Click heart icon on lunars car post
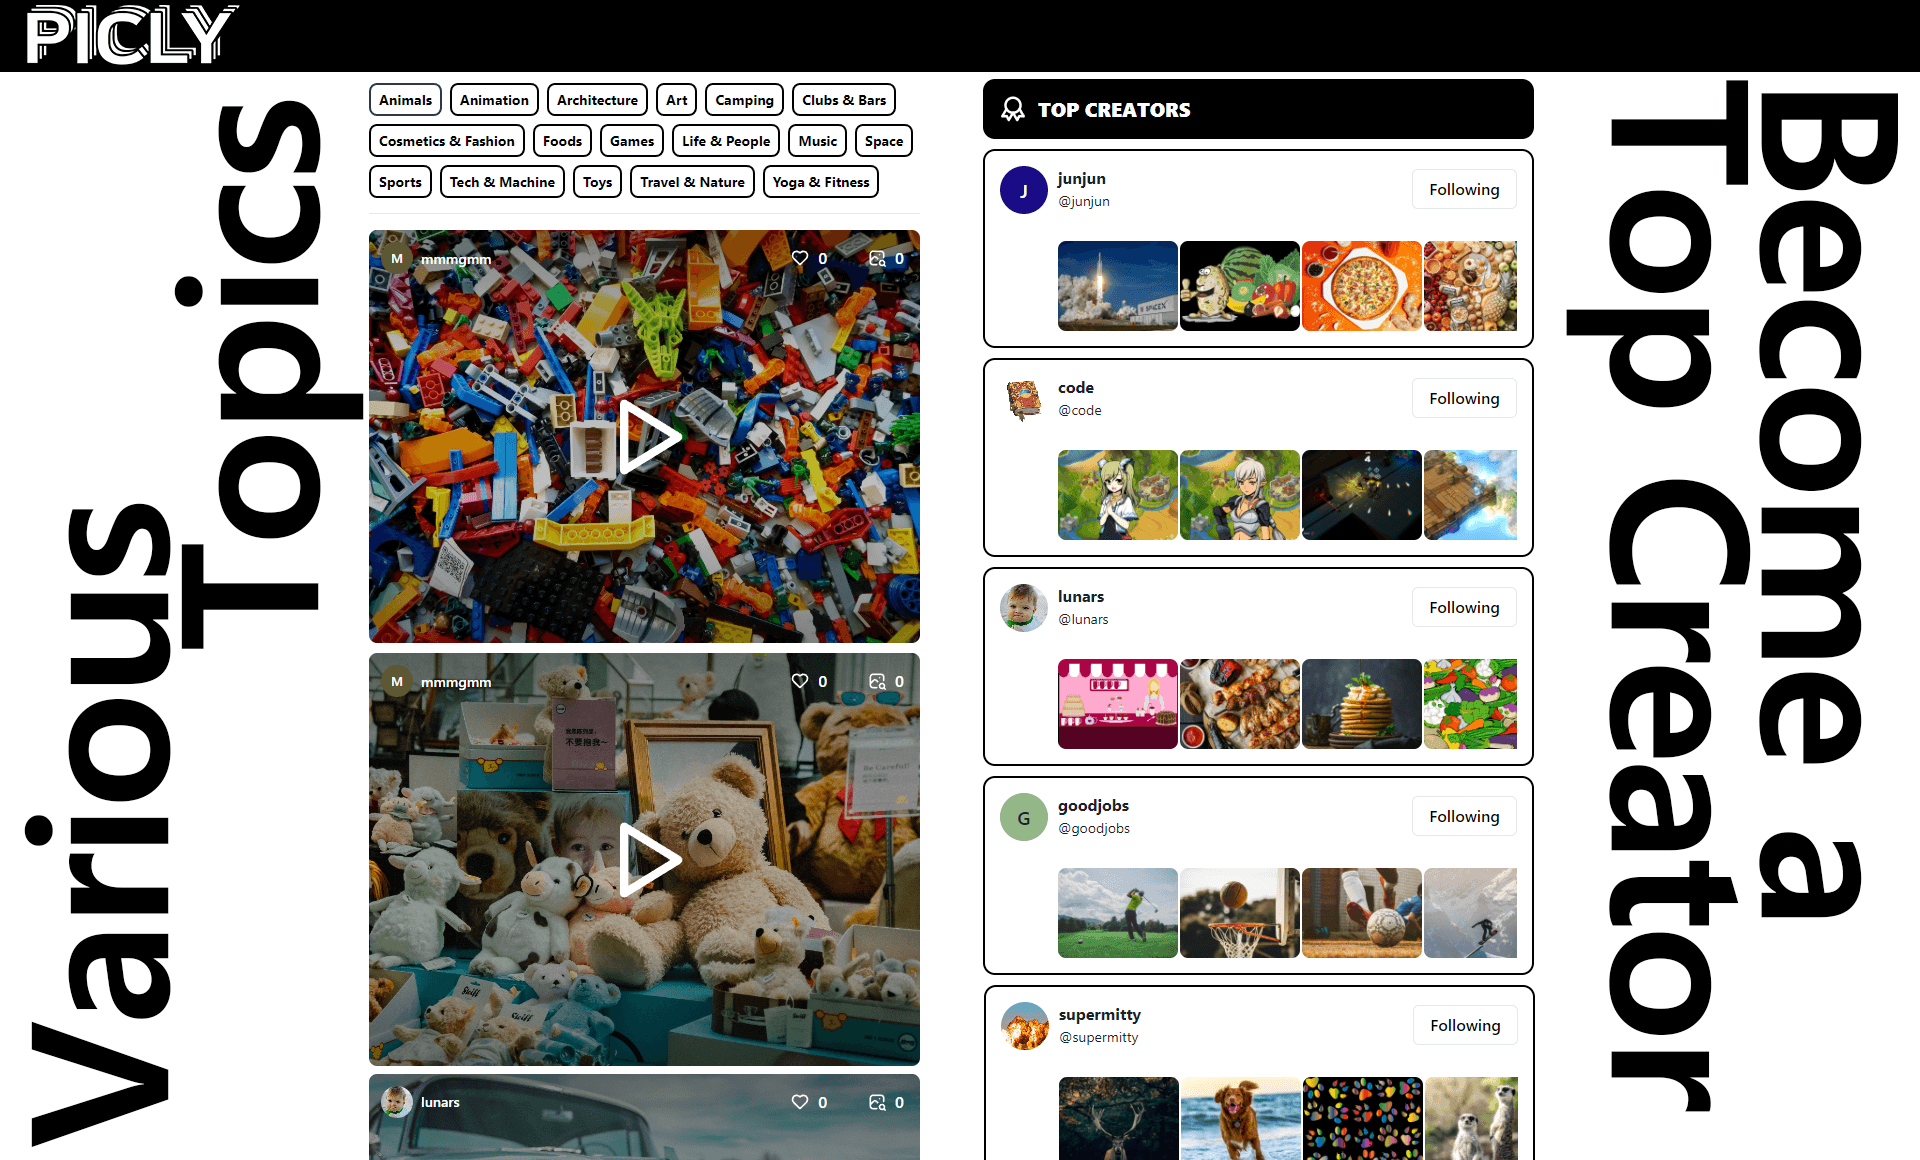1920x1160 pixels. point(800,1102)
